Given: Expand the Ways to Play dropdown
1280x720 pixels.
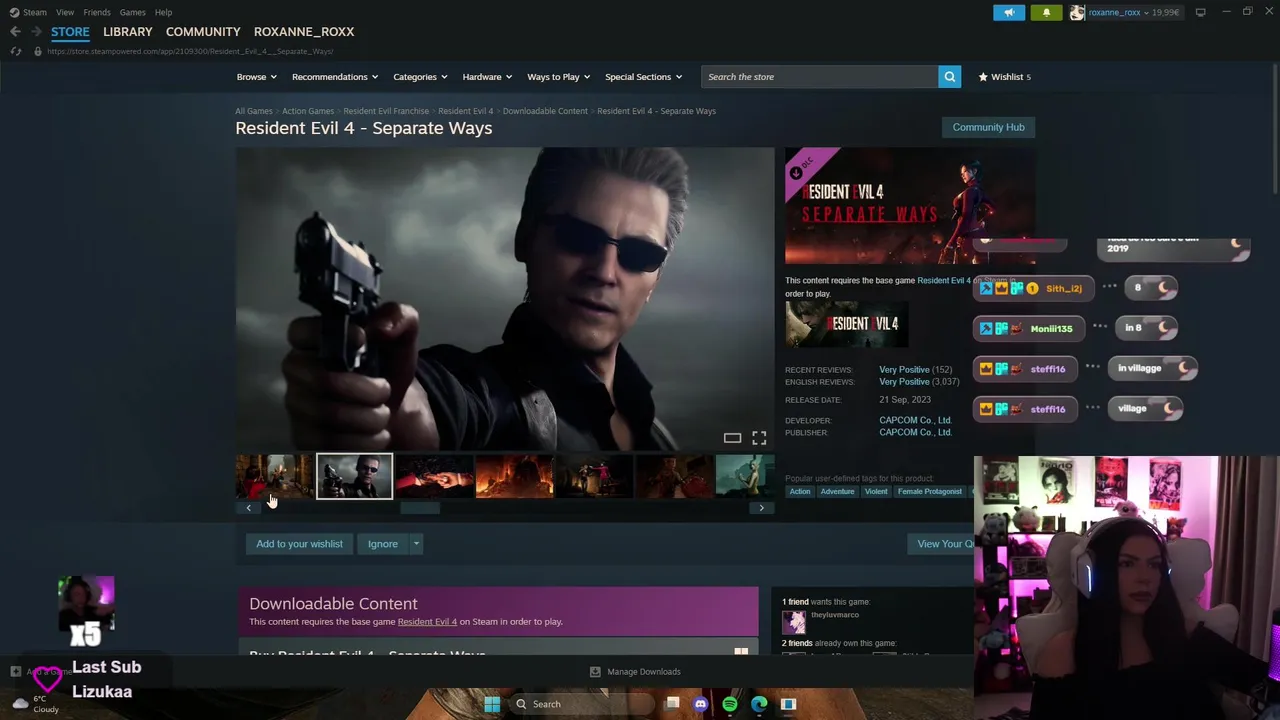Looking at the screenshot, I should [559, 77].
